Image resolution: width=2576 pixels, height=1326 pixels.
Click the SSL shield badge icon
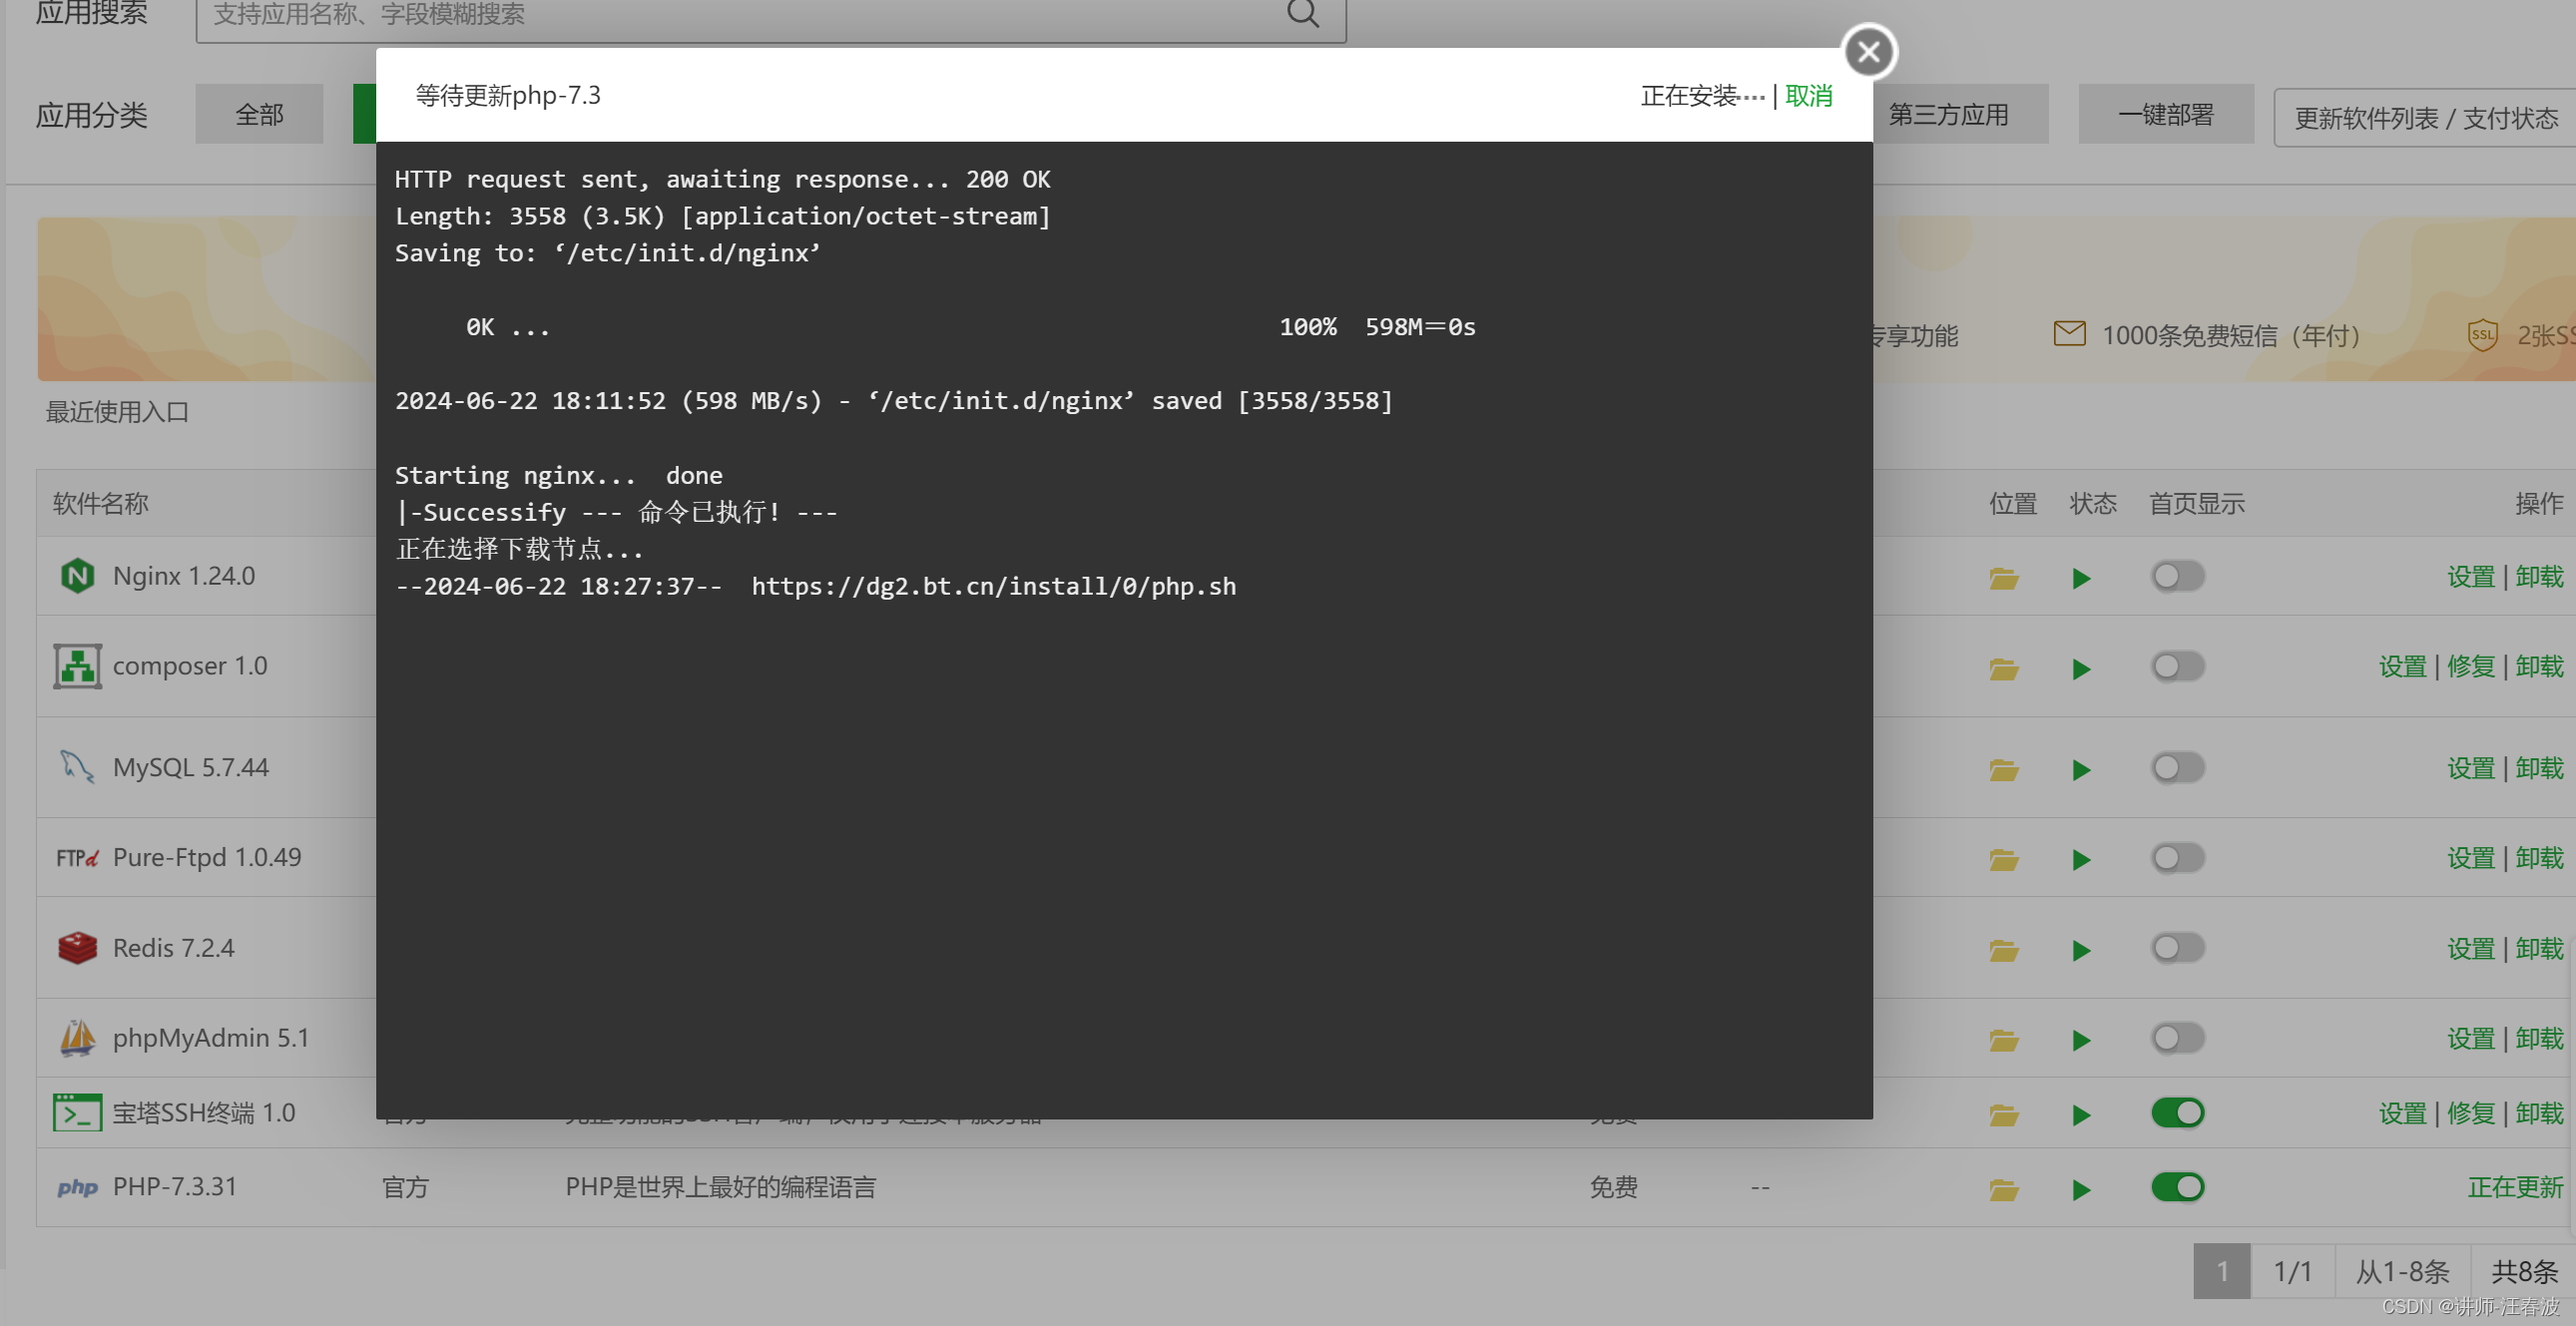2483,335
